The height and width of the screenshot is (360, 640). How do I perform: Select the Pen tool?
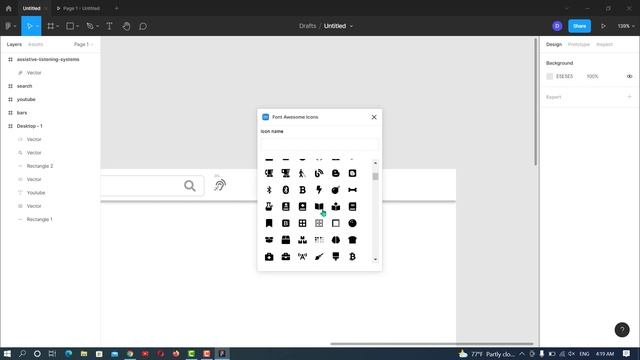click(x=90, y=26)
